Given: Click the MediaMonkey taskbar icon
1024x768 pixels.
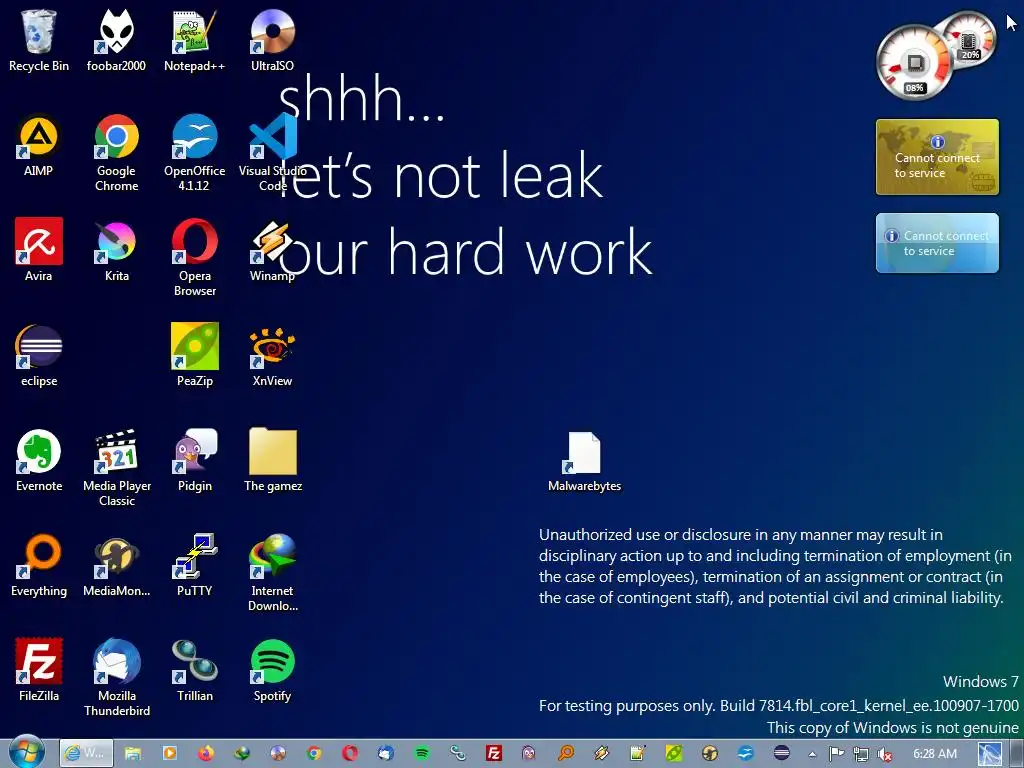Looking at the screenshot, I should (x=709, y=753).
